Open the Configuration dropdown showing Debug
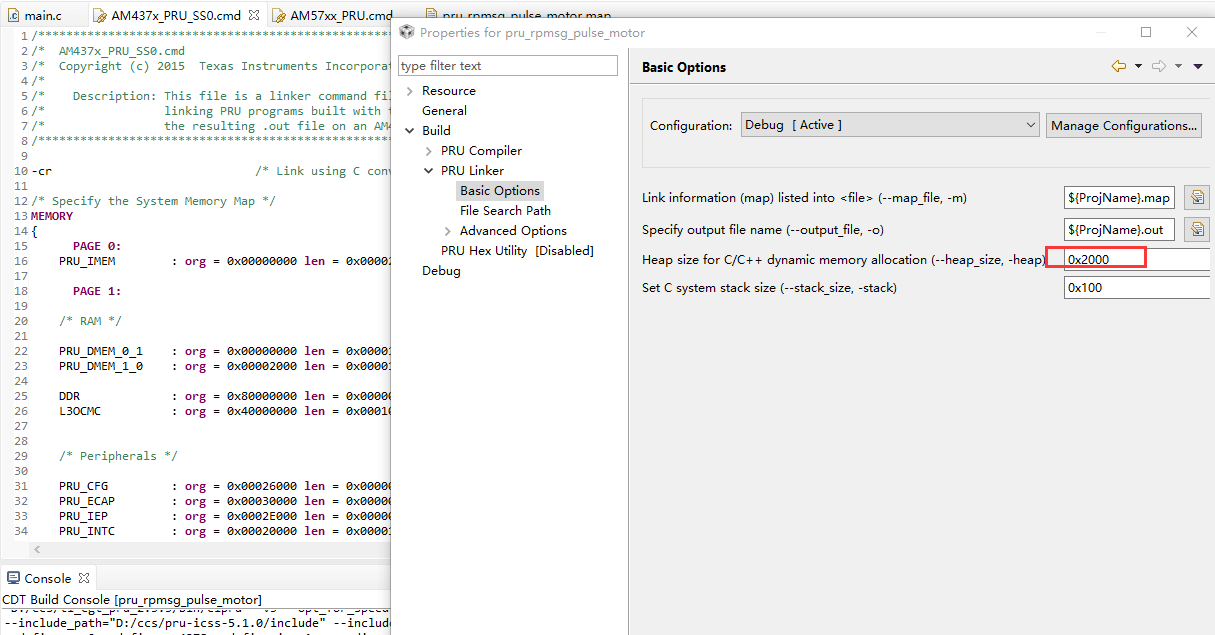The image size is (1215, 635). 890,125
